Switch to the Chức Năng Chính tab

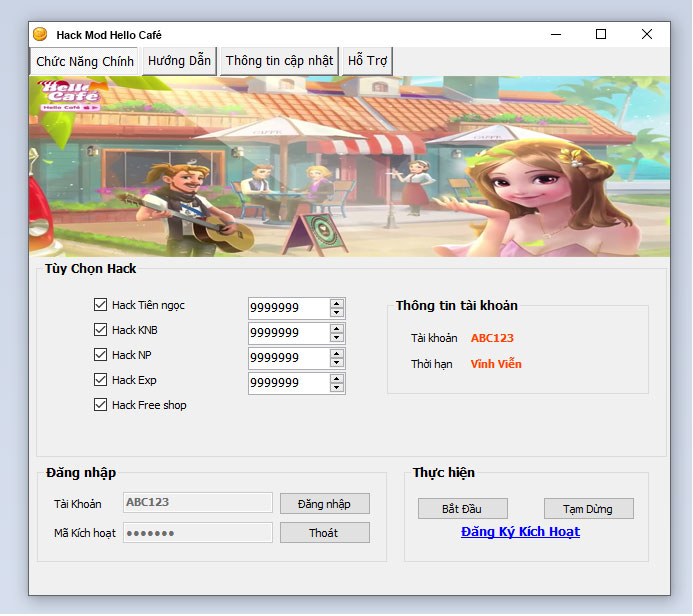(85, 61)
